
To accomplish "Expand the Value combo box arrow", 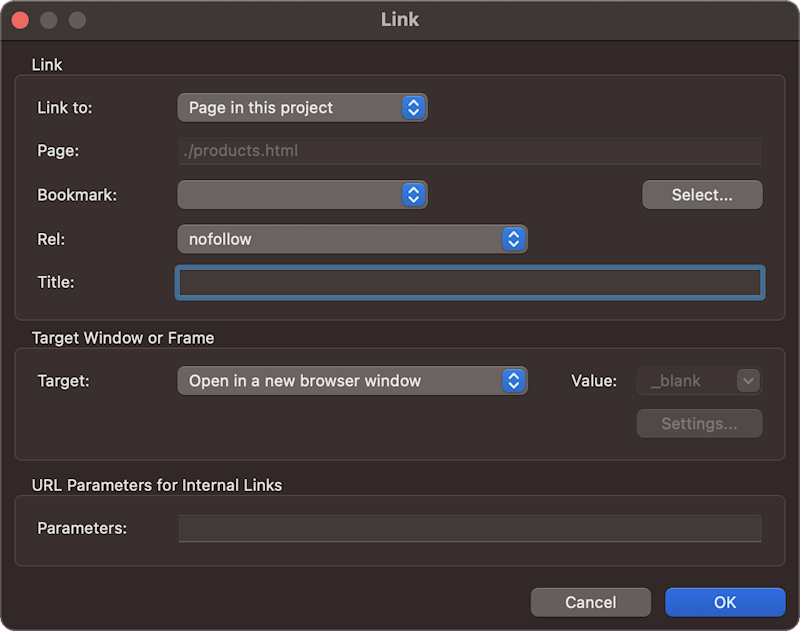I will pos(748,381).
